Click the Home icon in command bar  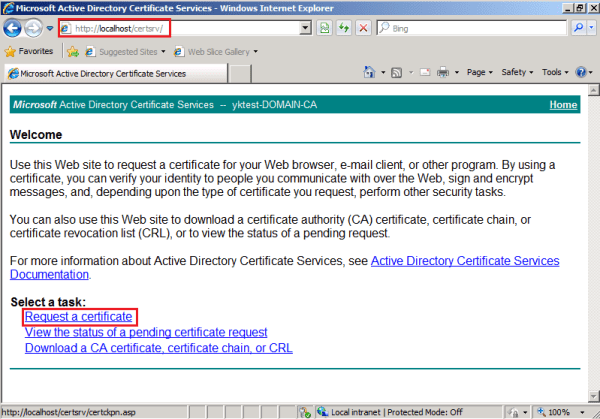(369, 72)
